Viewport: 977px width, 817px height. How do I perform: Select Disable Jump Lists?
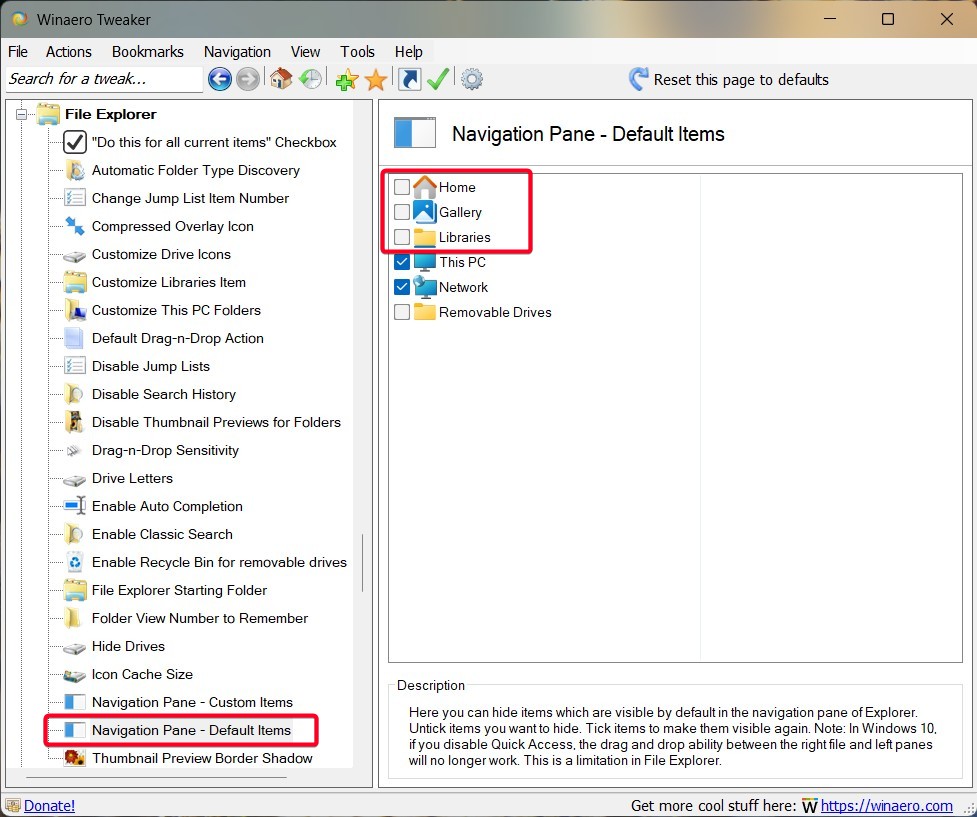(150, 366)
